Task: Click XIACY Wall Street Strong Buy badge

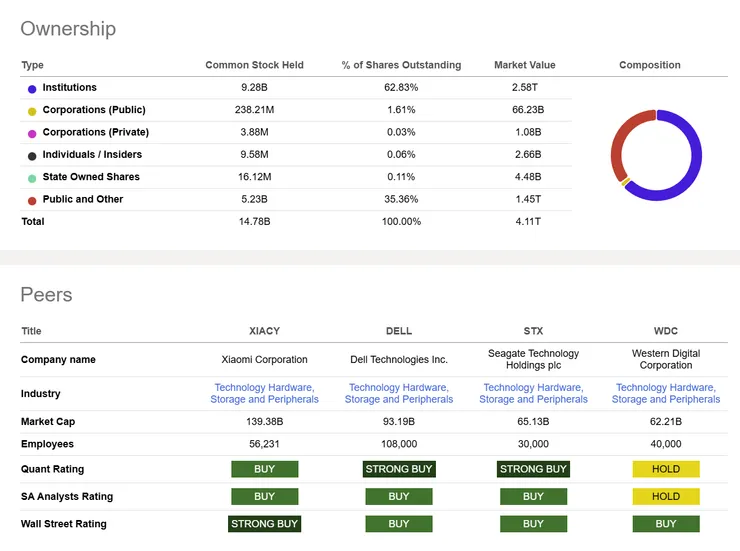Action: coord(264,523)
